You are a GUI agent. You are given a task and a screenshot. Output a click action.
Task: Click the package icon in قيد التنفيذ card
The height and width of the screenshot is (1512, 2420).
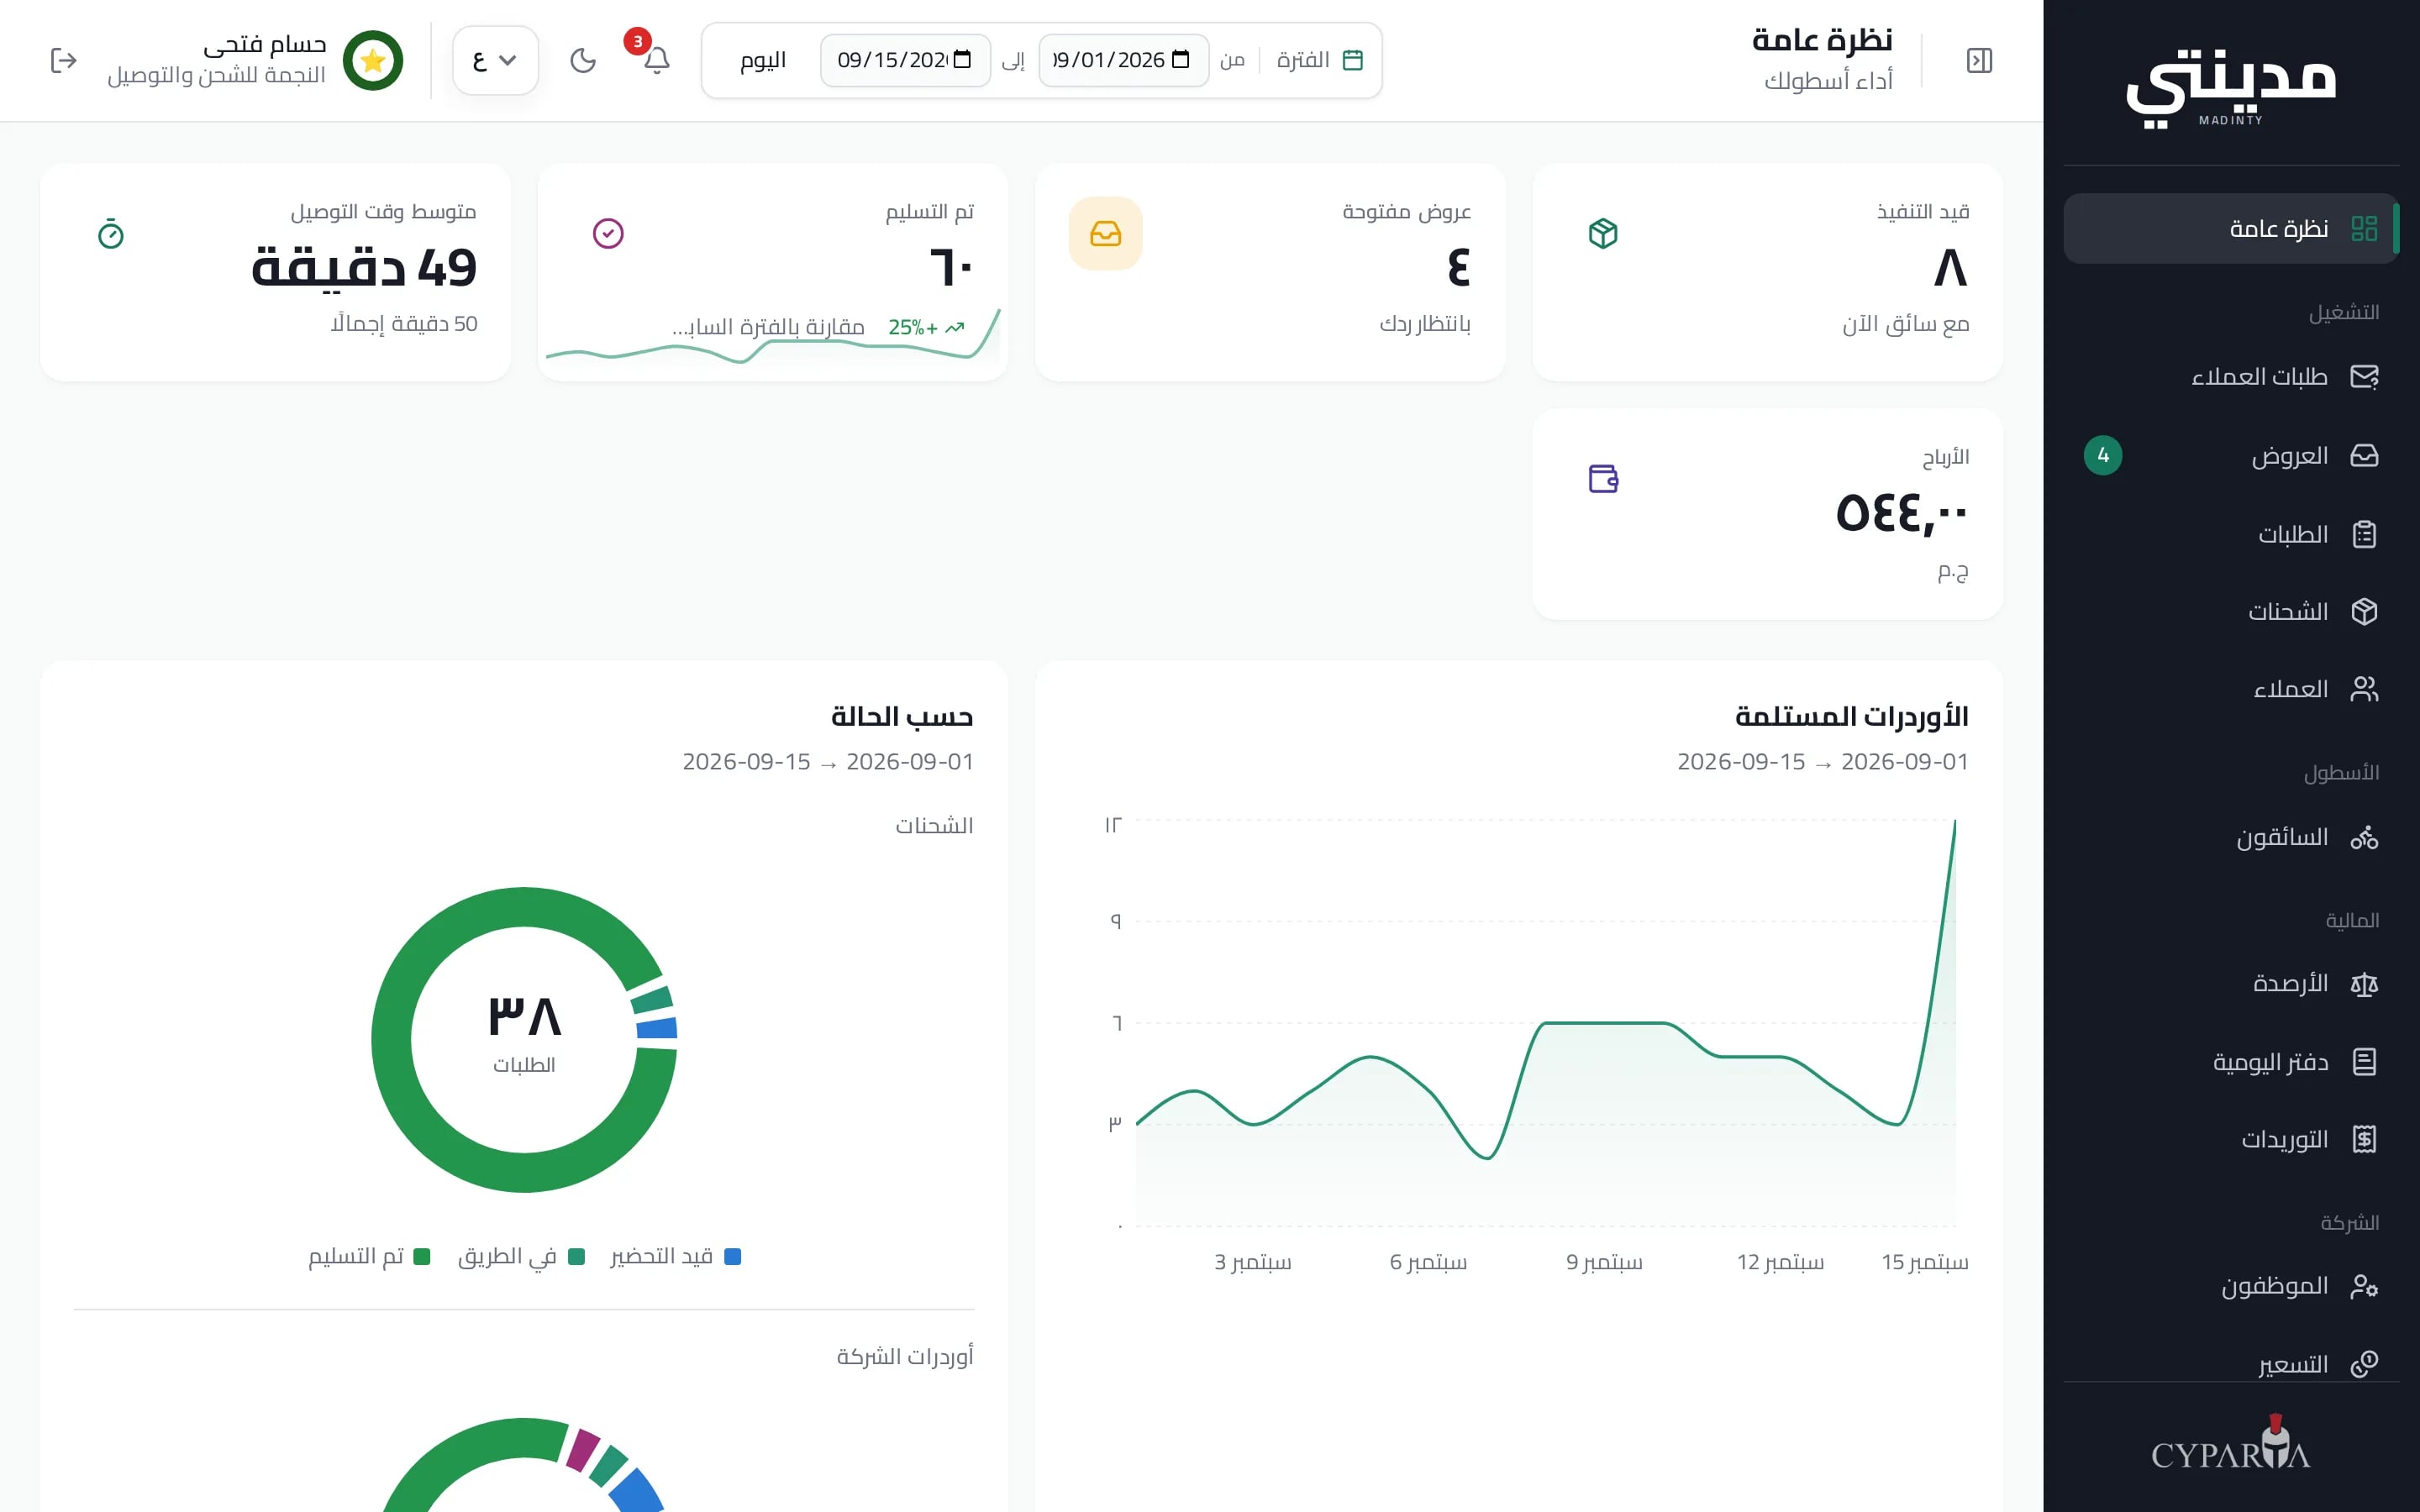click(1603, 234)
